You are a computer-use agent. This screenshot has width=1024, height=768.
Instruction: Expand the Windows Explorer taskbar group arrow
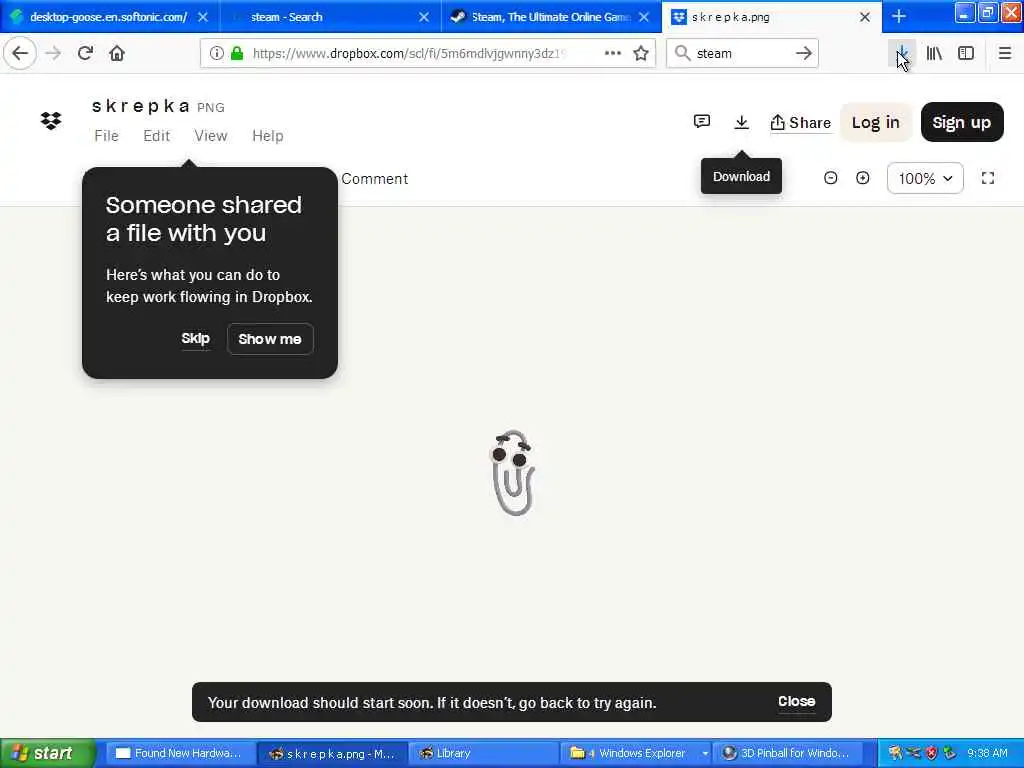pos(705,754)
